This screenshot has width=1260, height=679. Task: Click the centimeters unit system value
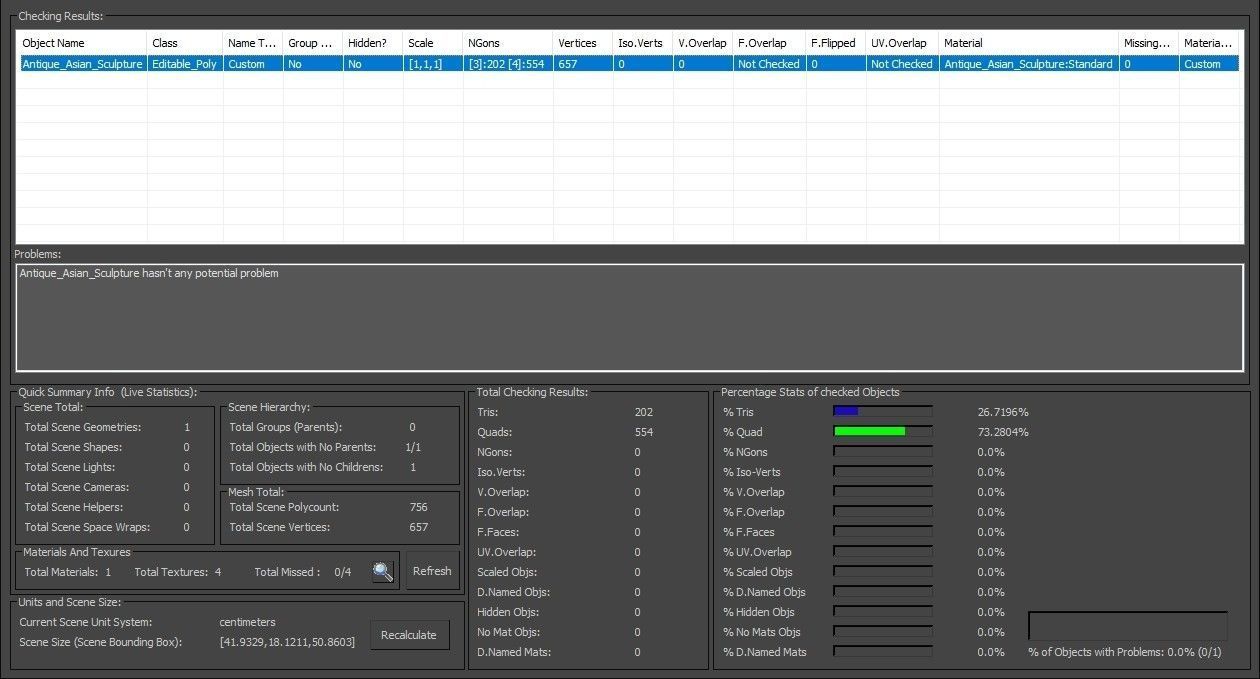point(247,622)
